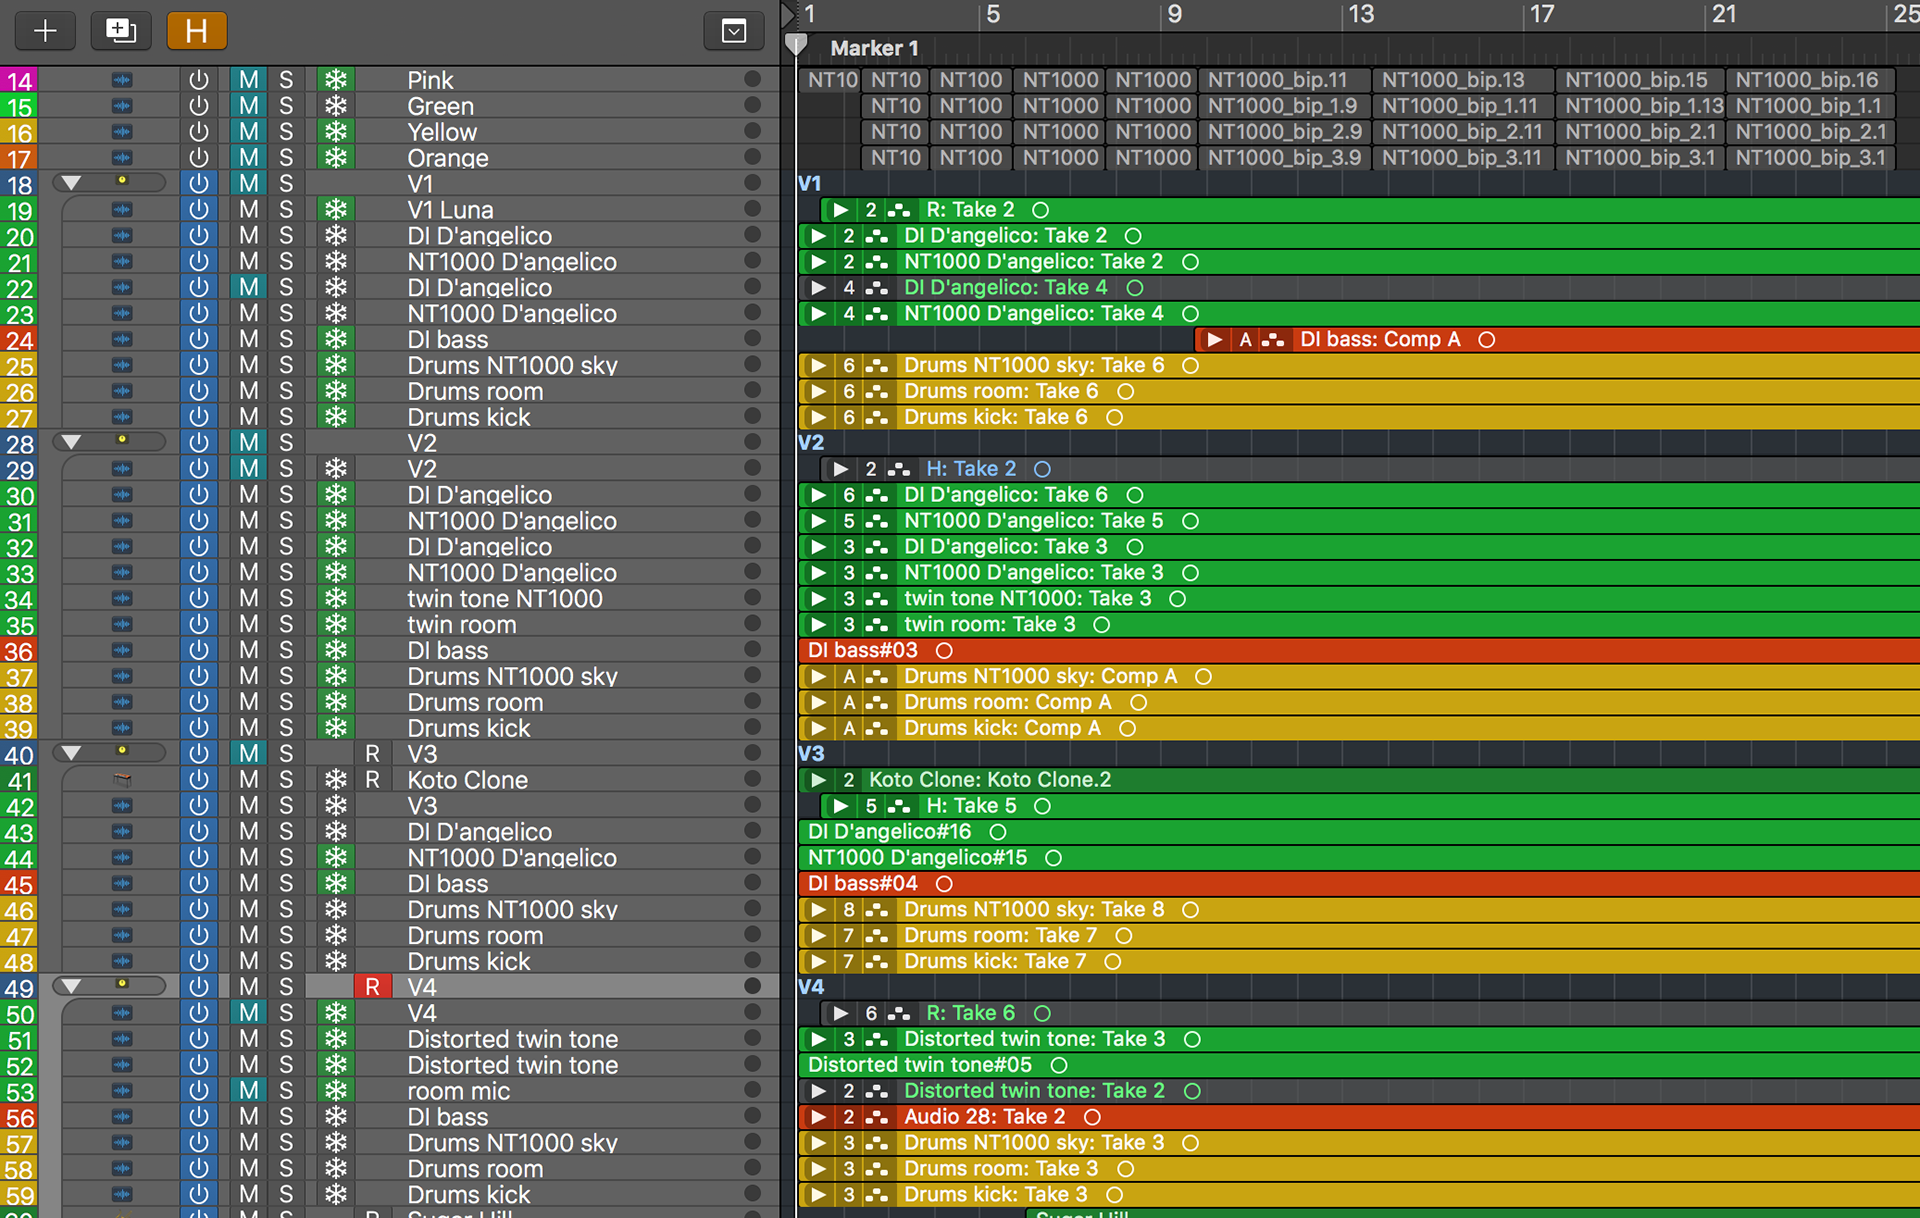Click the pink track number 14 color strip

(x=19, y=80)
